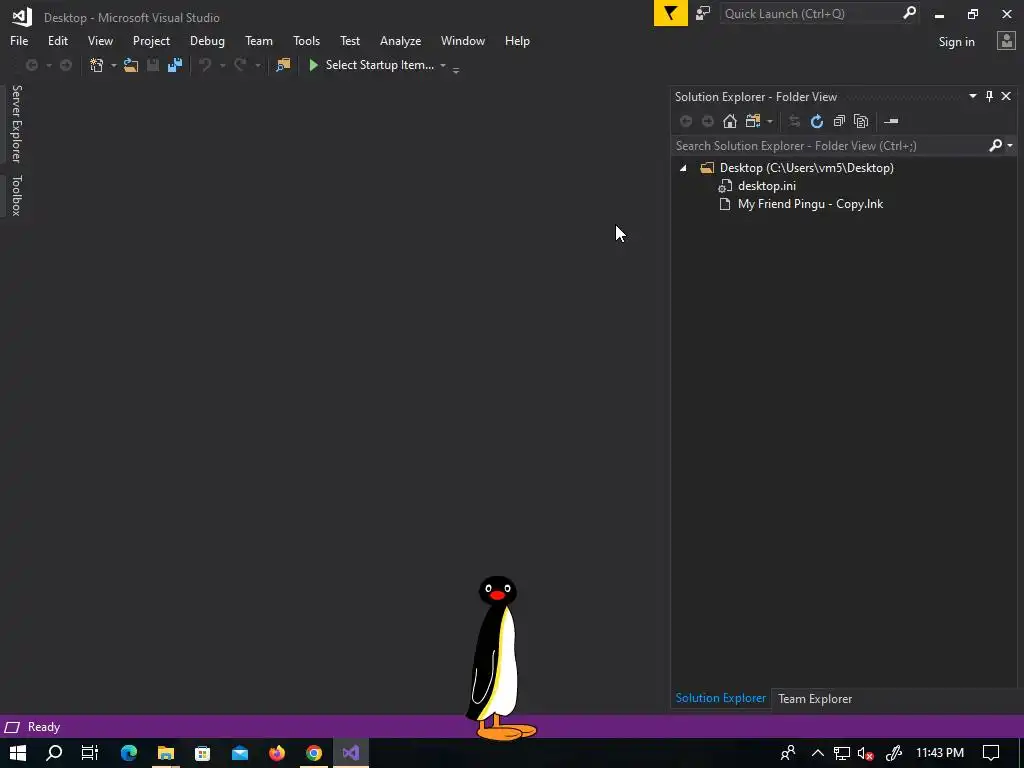The height and width of the screenshot is (768, 1024).
Task: Click the Navigate Forward toolbar arrow
Action: [66, 65]
